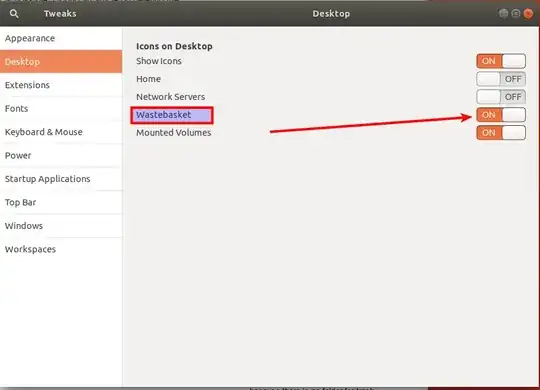Image resolution: width=540 pixels, height=390 pixels.
Task: Disable the Mounted Volumes switch
Action: coord(501,133)
